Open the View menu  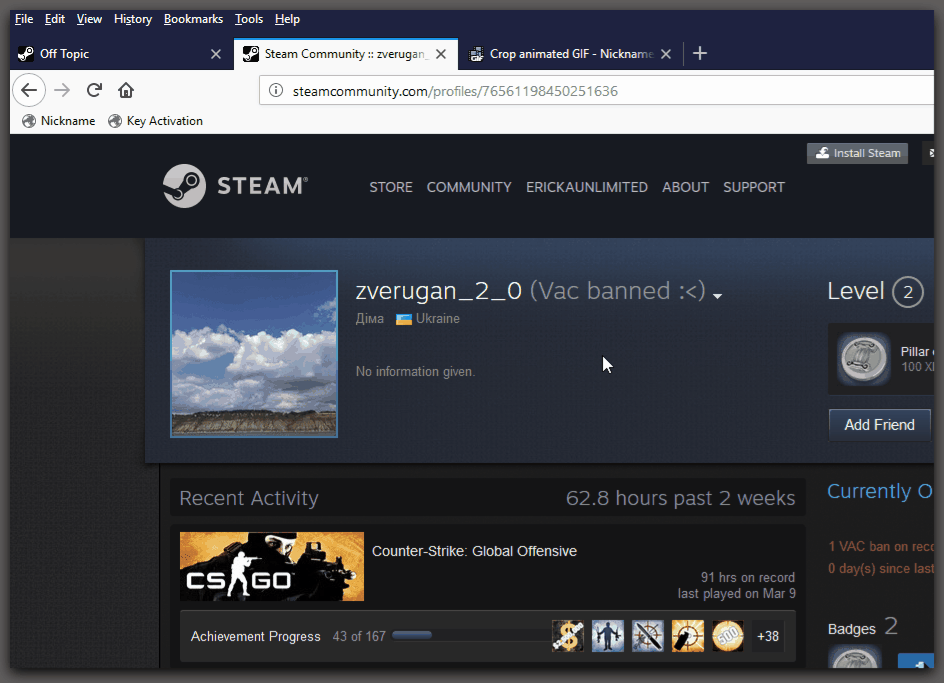(89, 19)
